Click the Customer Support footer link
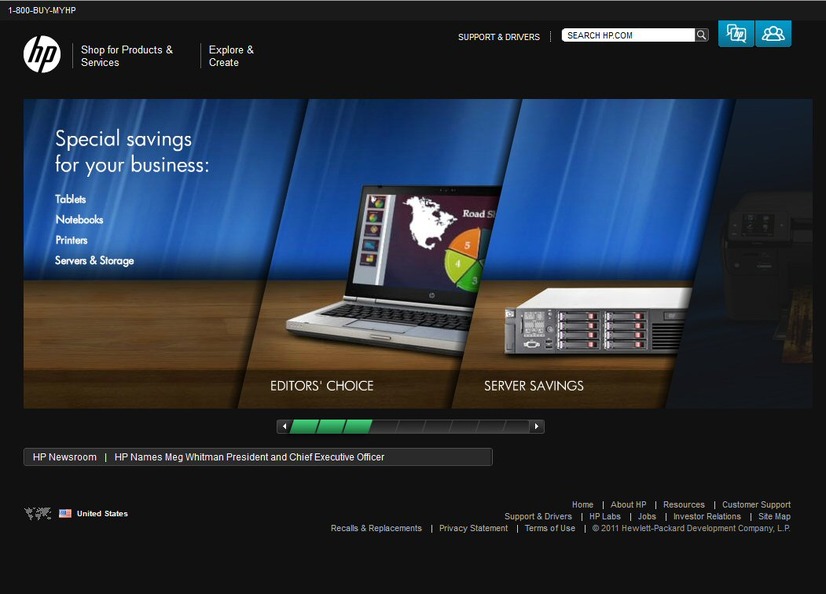826x594 pixels. (756, 504)
